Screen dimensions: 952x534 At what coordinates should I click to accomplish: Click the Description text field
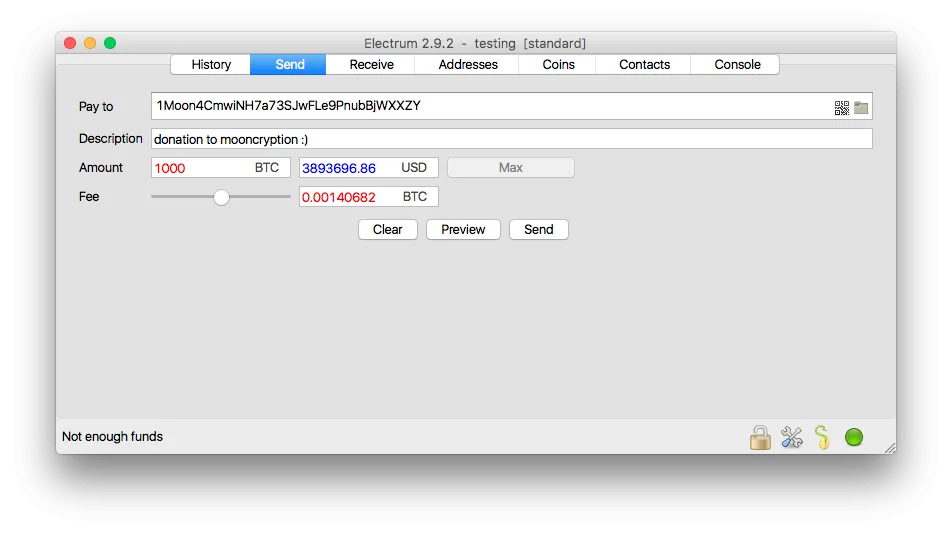(511, 139)
